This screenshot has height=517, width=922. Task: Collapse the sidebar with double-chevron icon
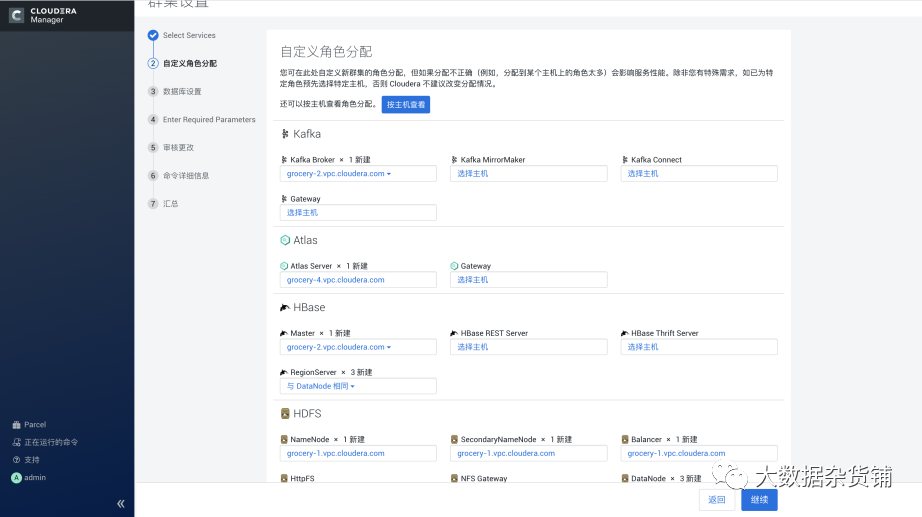121,503
